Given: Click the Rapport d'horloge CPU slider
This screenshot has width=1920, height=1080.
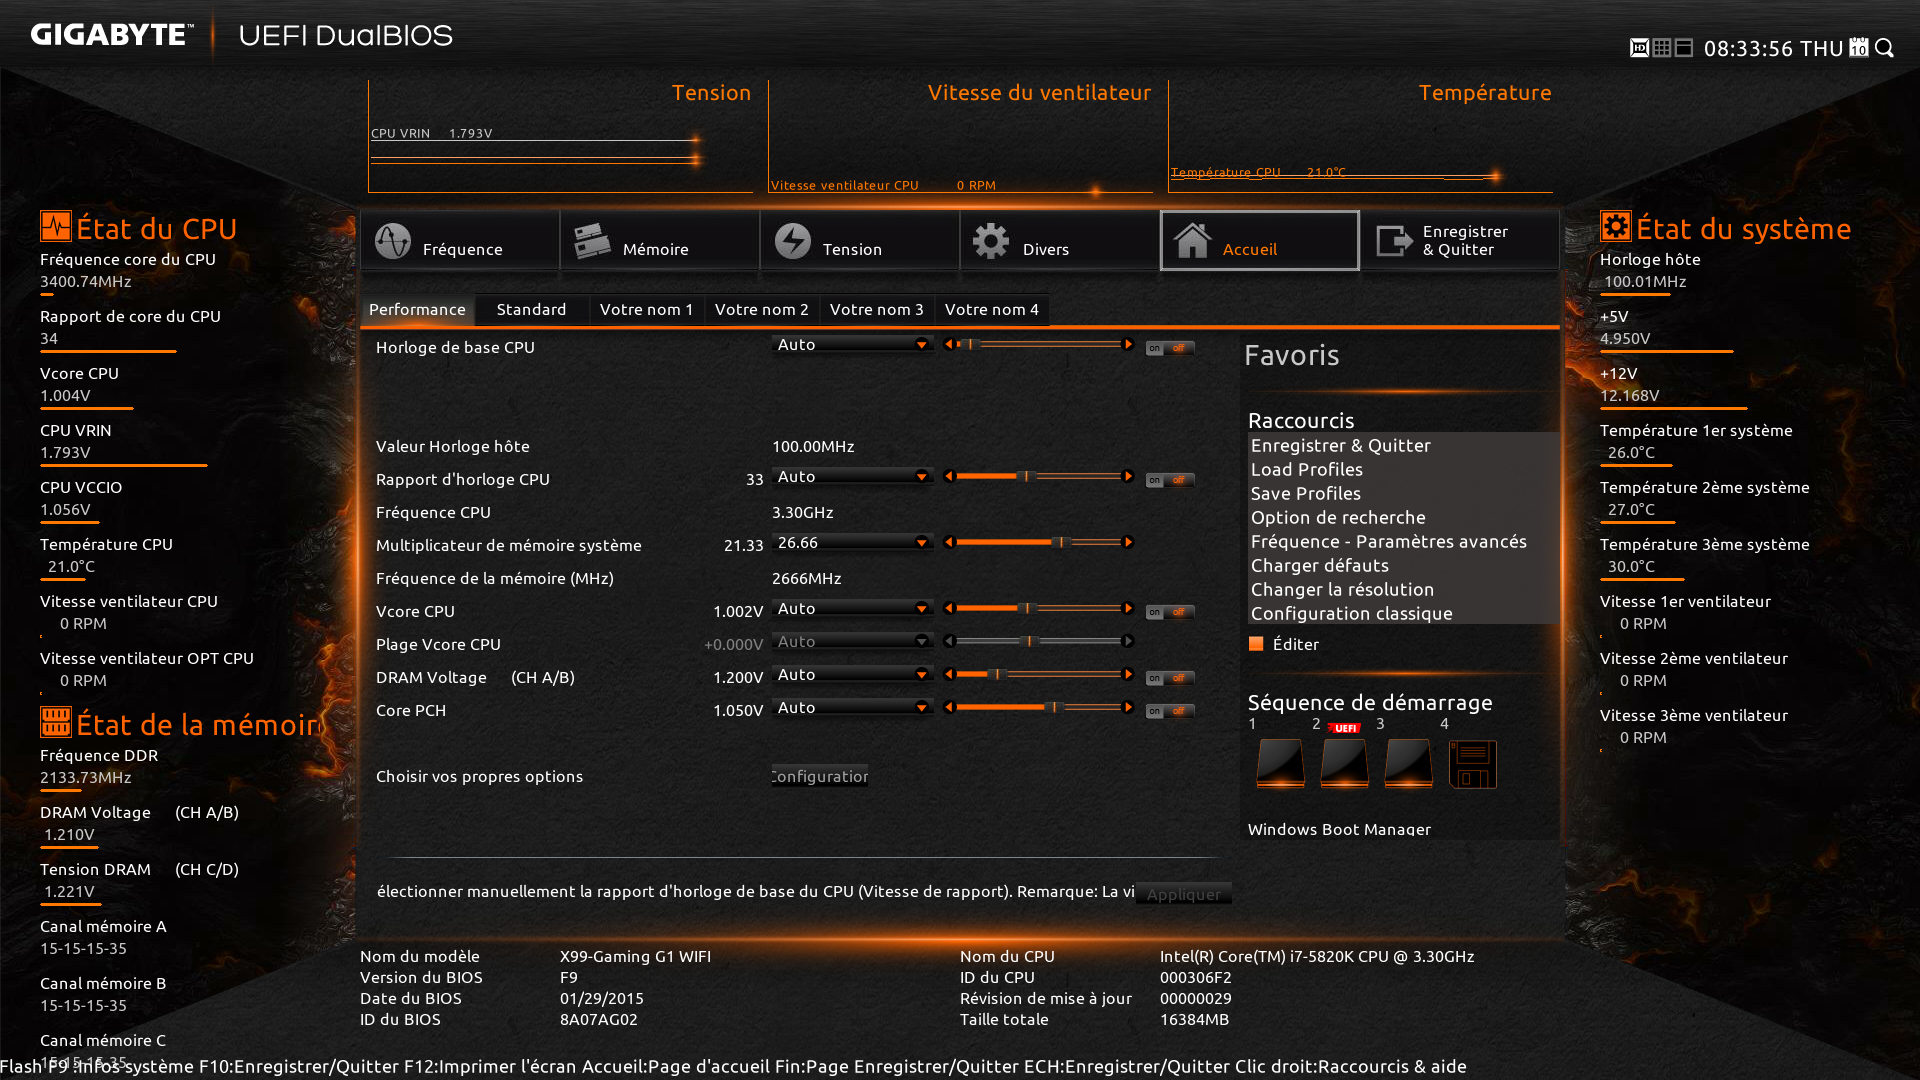Looking at the screenshot, I should (1038, 476).
